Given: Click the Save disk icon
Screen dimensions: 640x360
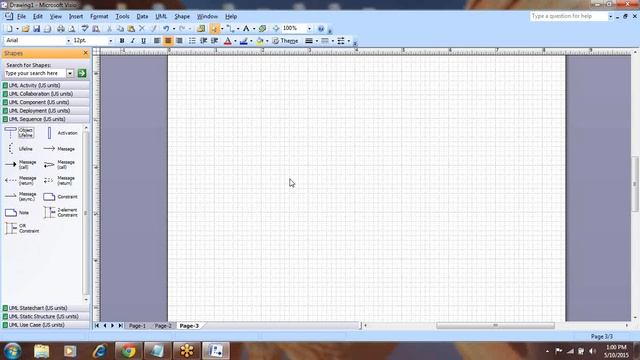Looking at the screenshot, I should [36, 29].
